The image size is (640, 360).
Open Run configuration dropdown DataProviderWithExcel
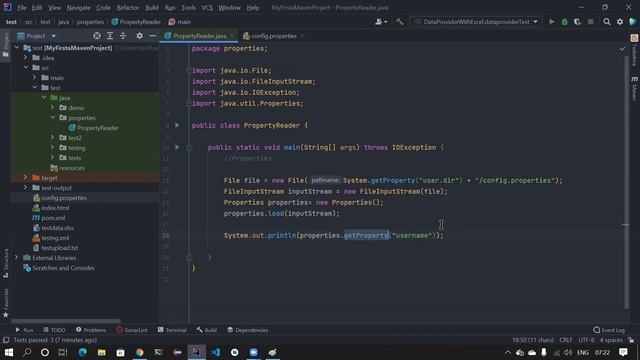point(476,22)
